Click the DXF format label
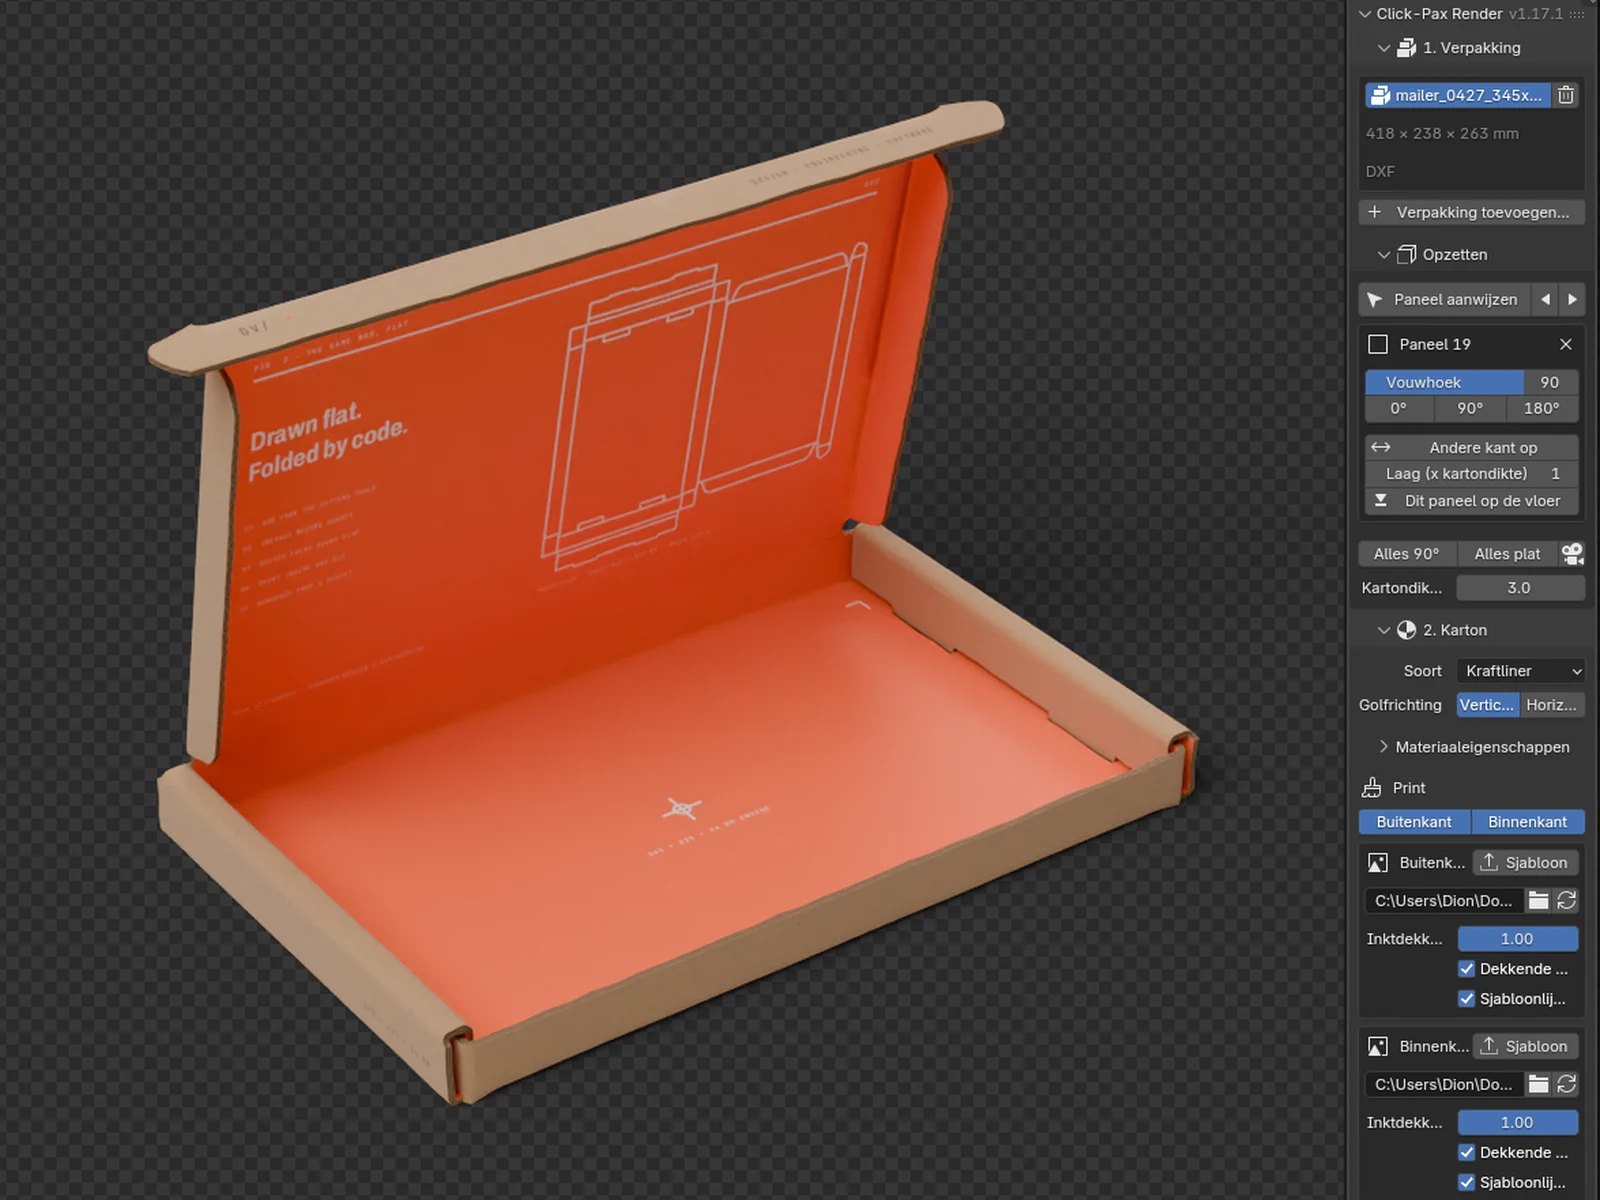Viewport: 1600px width, 1200px height. coord(1380,172)
